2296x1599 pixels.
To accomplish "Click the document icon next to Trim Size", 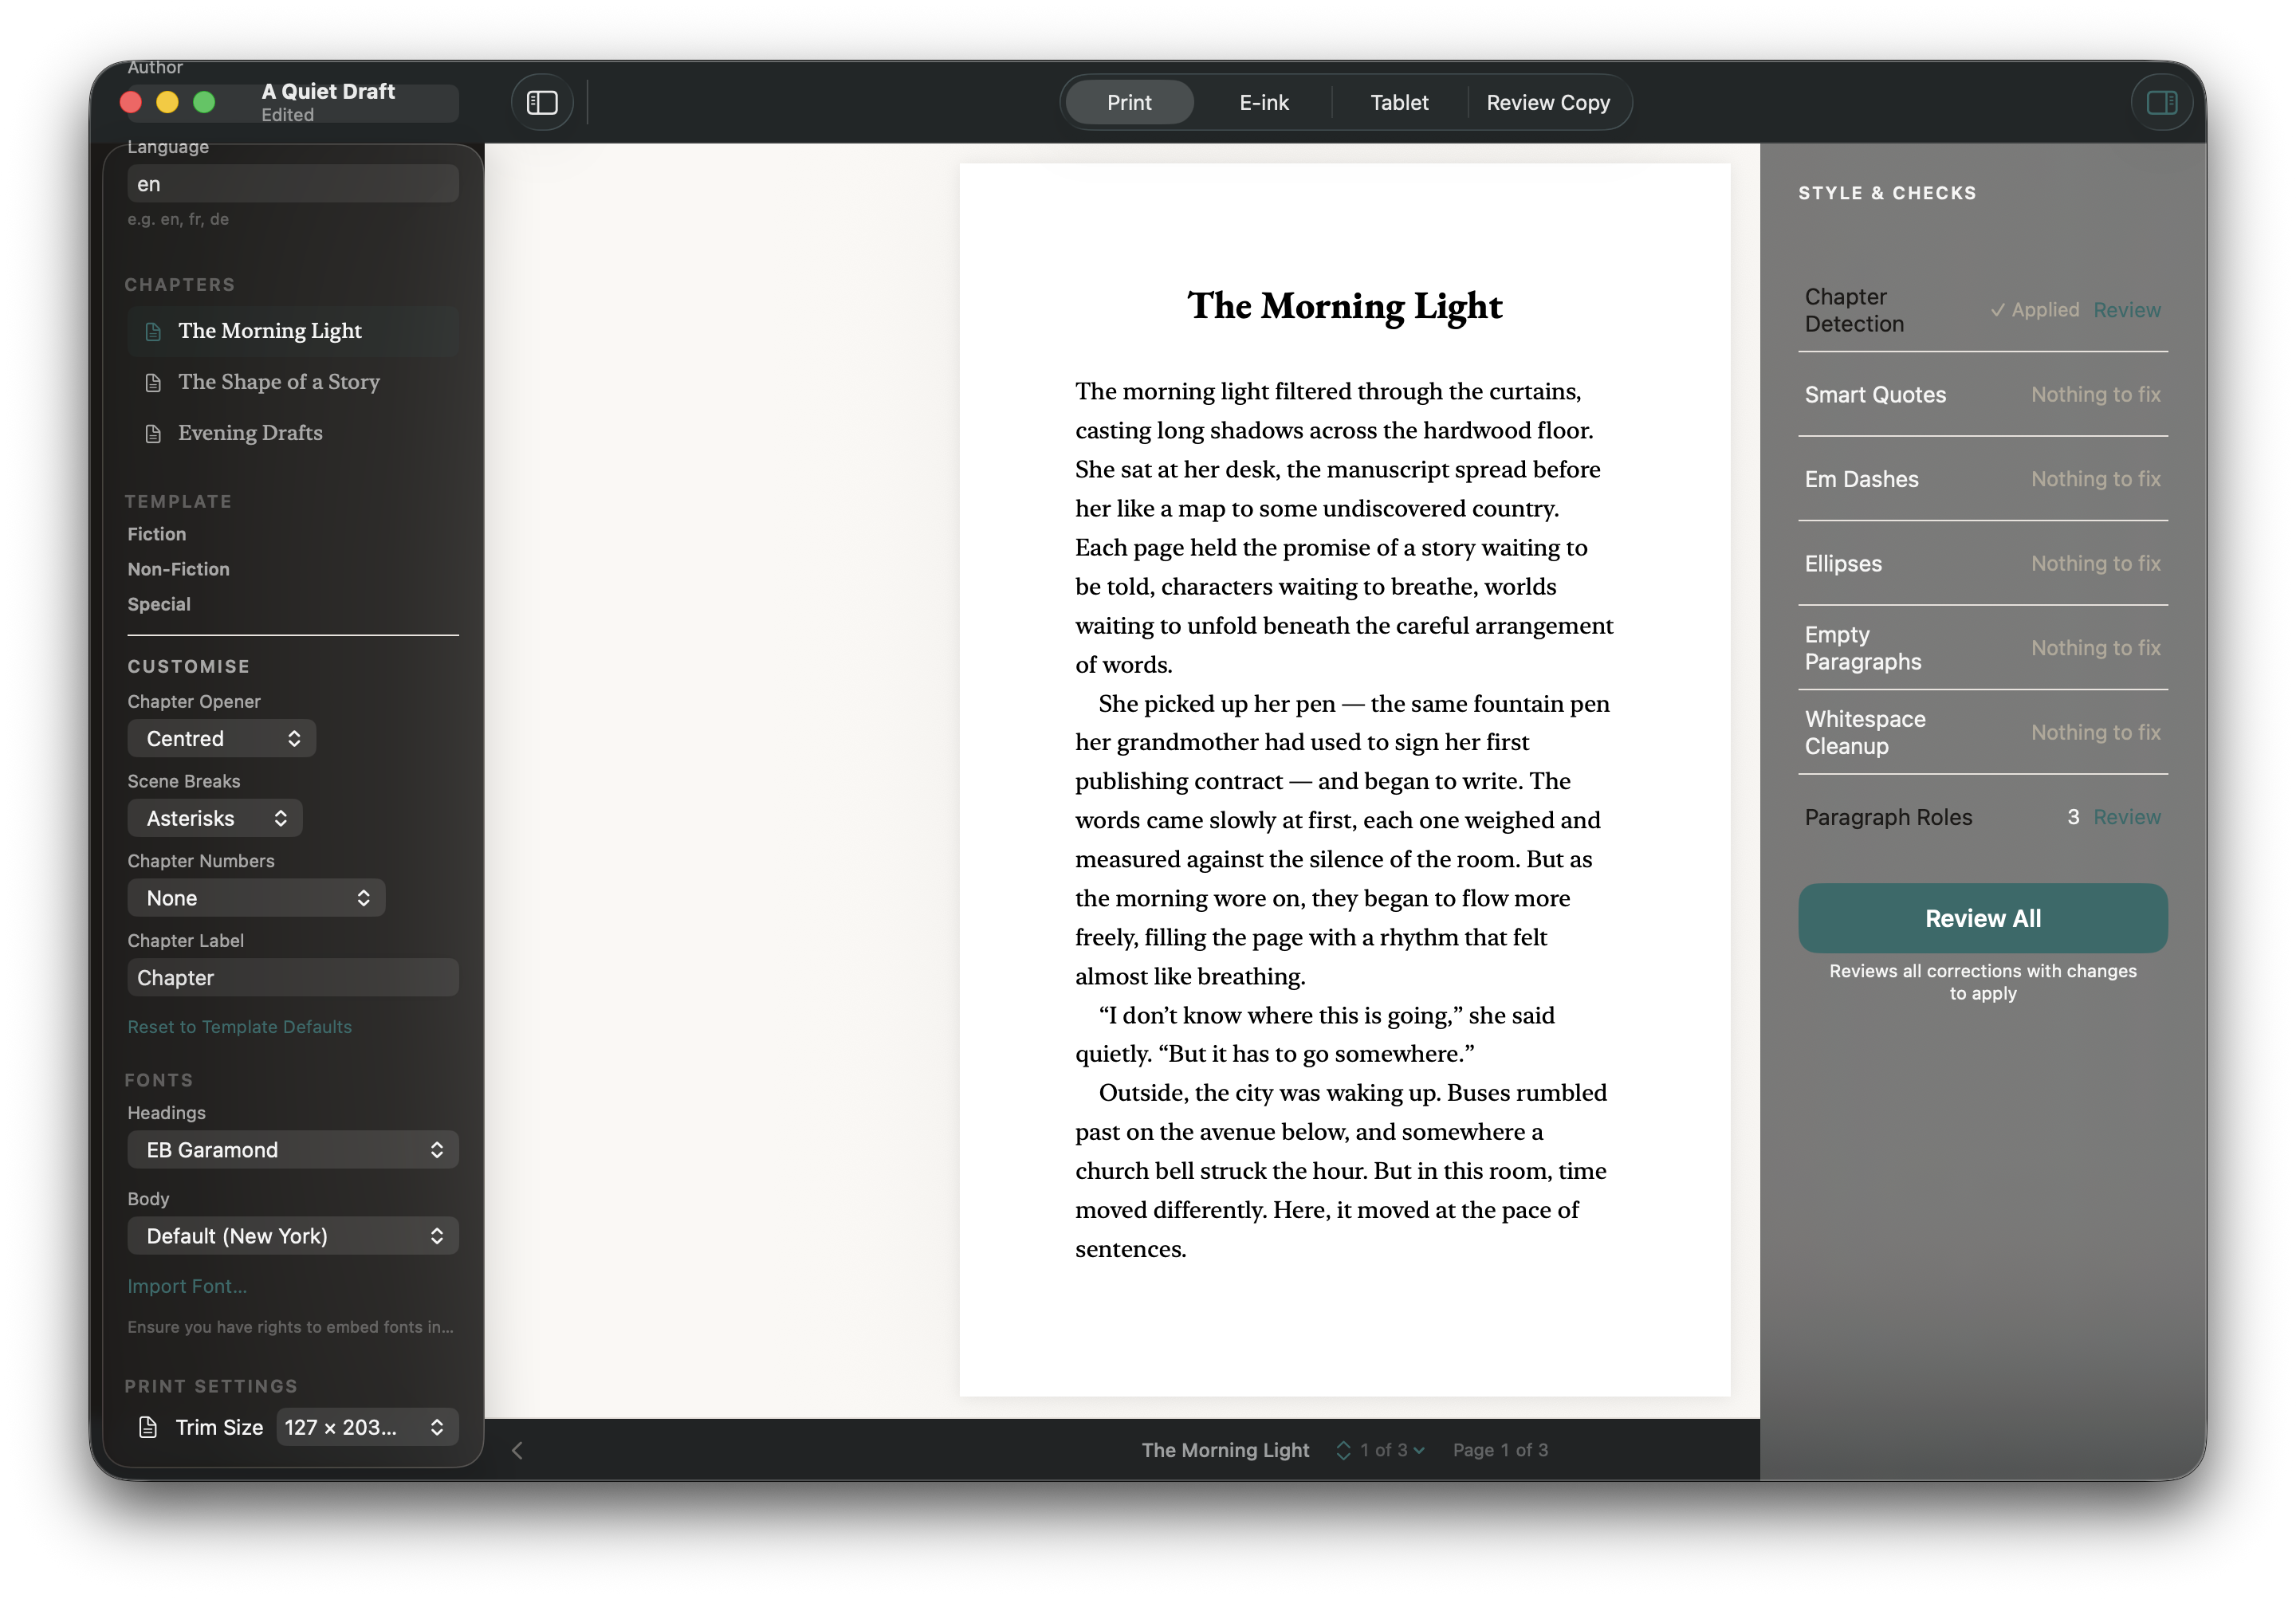I will (148, 1427).
